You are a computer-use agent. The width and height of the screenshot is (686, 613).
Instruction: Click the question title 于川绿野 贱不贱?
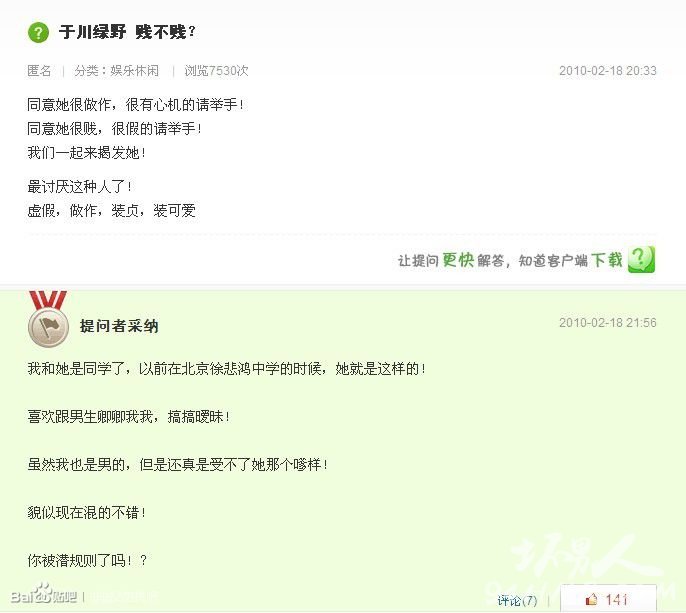127,32
